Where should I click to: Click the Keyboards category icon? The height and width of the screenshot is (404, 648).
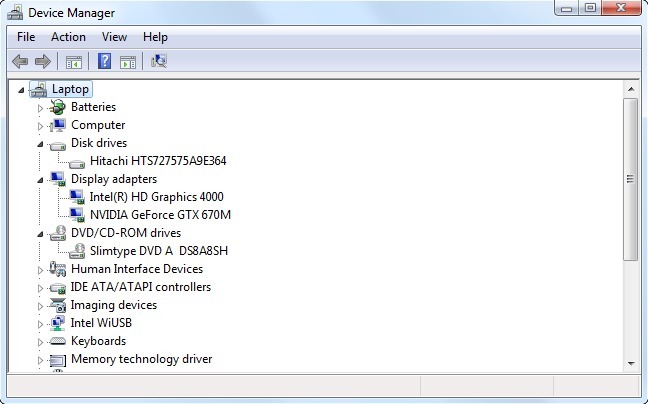(x=57, y=341)
